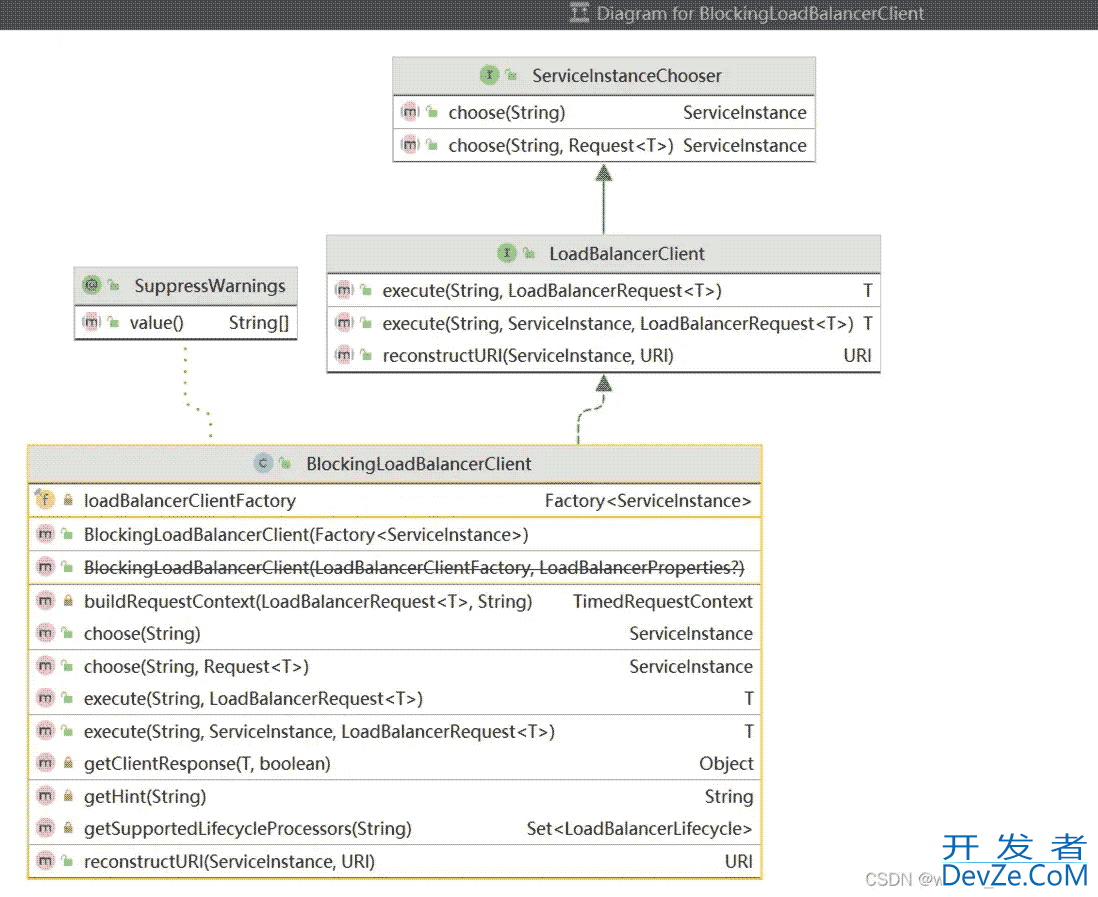Select value() in SuppressWarnings
This screenshot has width=1098, height=897.
point(186,323)
